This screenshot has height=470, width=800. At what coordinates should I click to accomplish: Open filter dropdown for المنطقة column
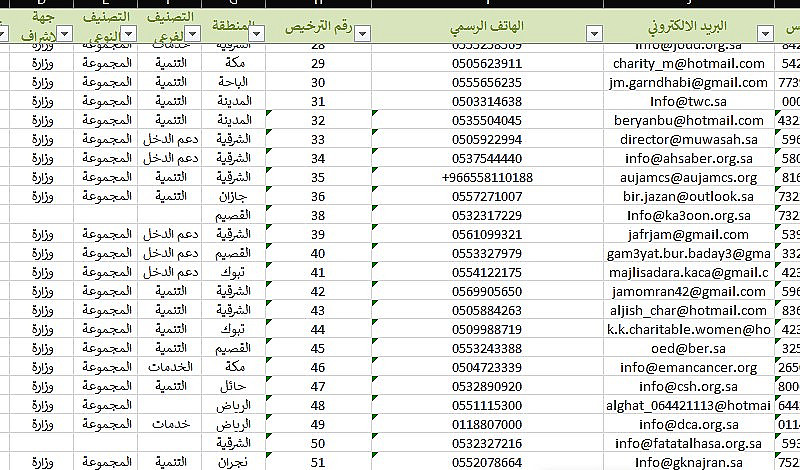coord(257,34)
